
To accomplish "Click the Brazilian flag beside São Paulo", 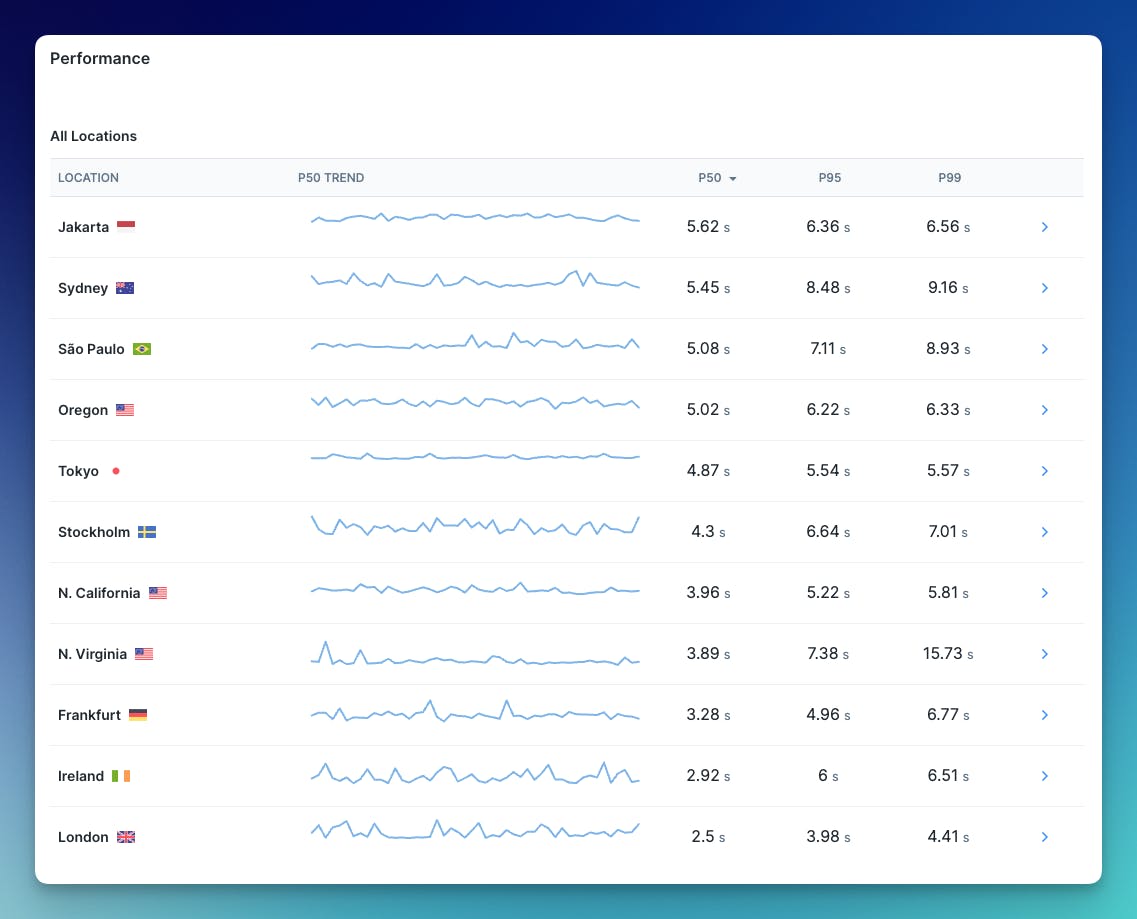I will pyautogui.click(x=143, y=348).
